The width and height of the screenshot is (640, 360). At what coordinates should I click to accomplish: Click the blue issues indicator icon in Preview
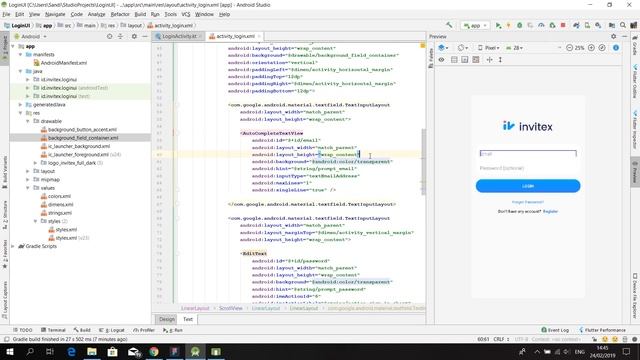click(616, 48)
